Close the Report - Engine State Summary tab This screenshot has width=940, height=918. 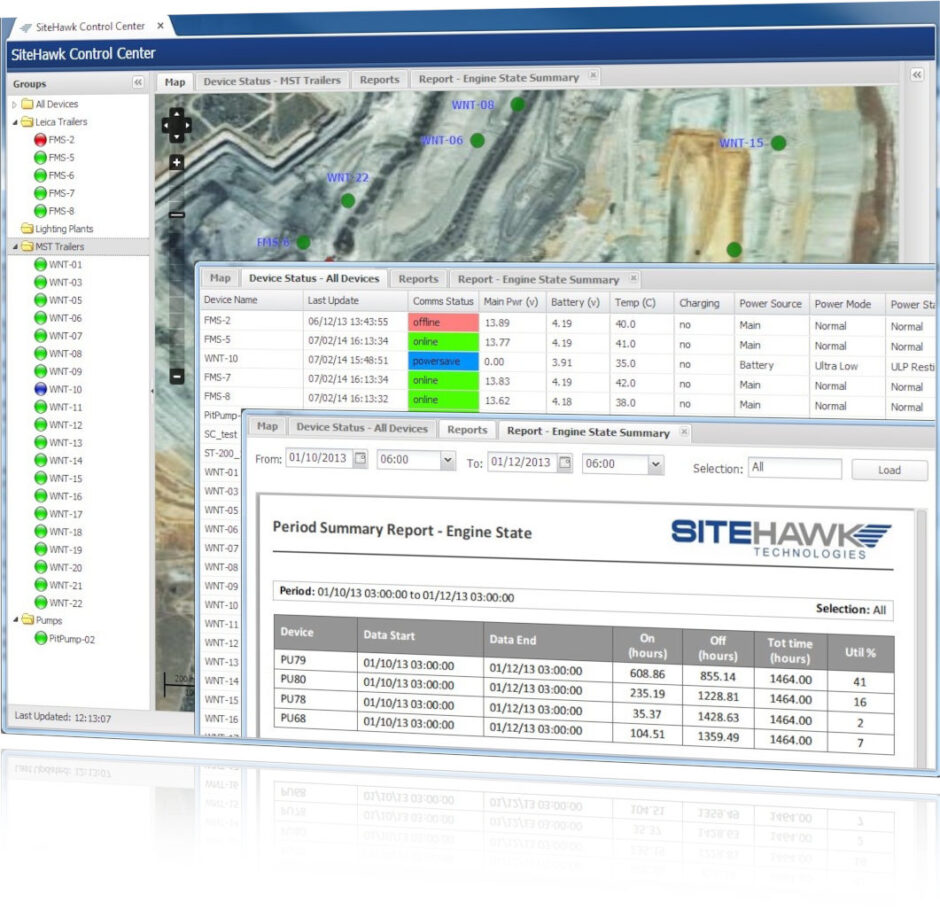coord(684,432)
